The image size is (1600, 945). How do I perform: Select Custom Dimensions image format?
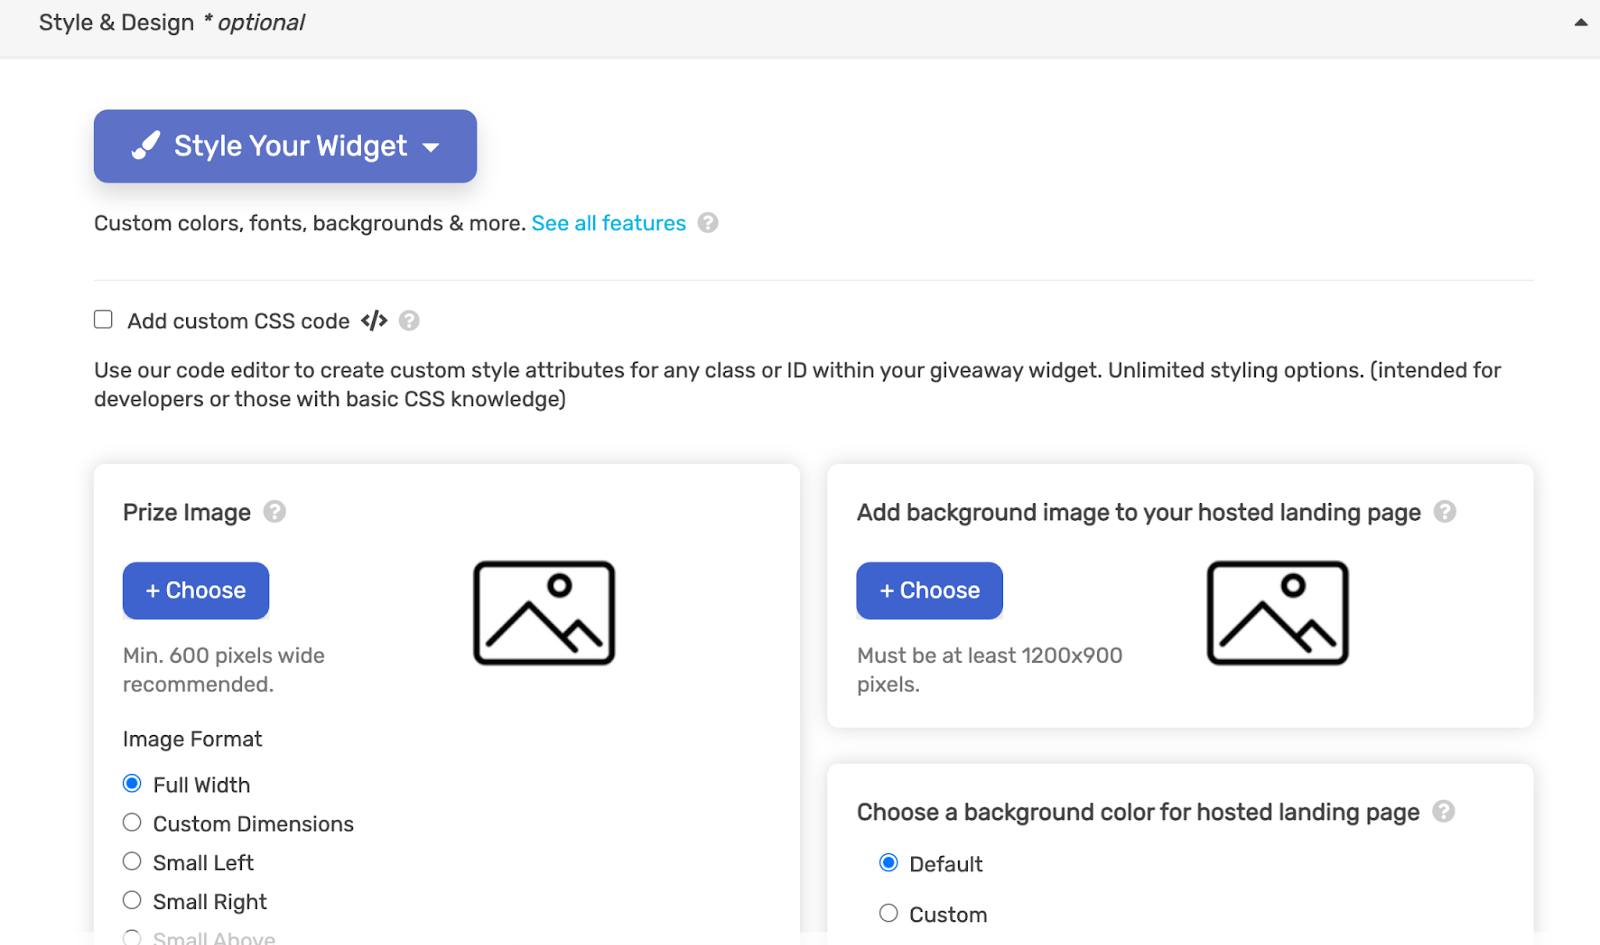coord(132,823)
